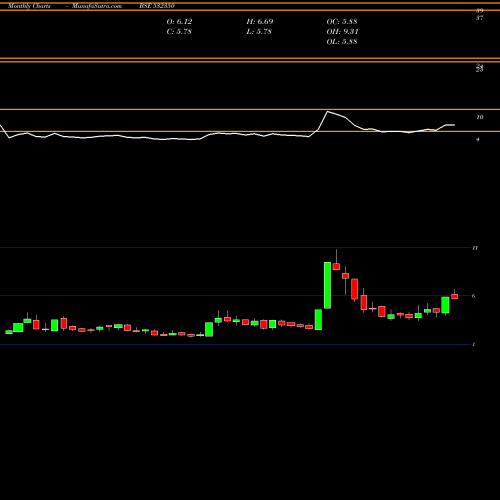Click the last red candlestick on the right
This screenshot has height=500, width=500.
tap(454, 296)
